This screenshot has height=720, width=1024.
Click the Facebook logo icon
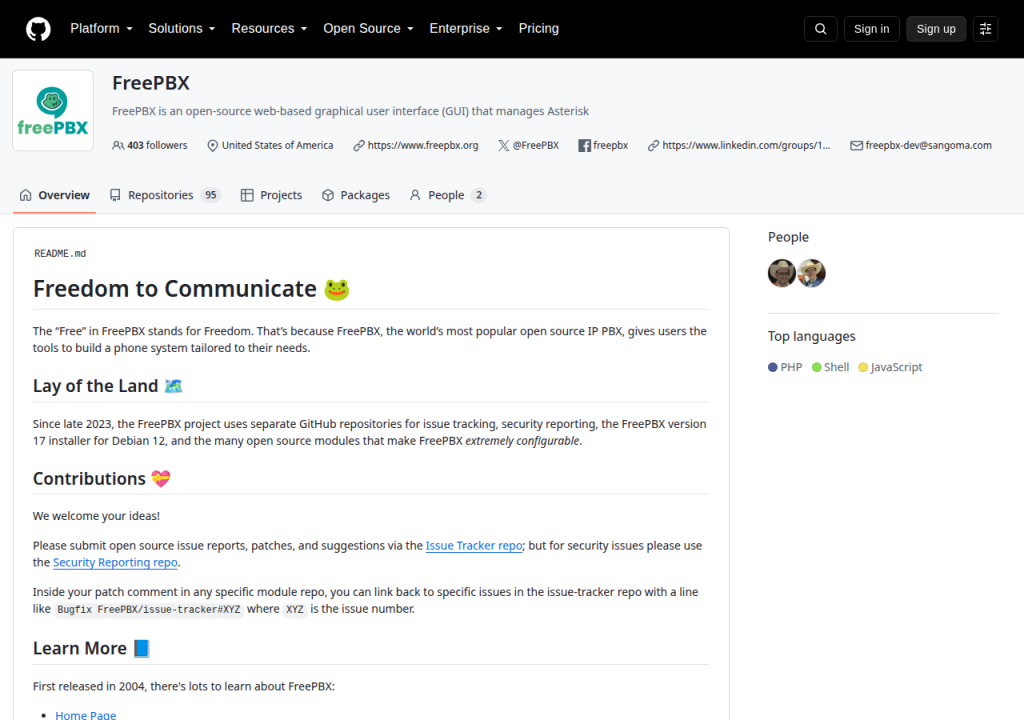pyautogui.click(x=584, y=145)
